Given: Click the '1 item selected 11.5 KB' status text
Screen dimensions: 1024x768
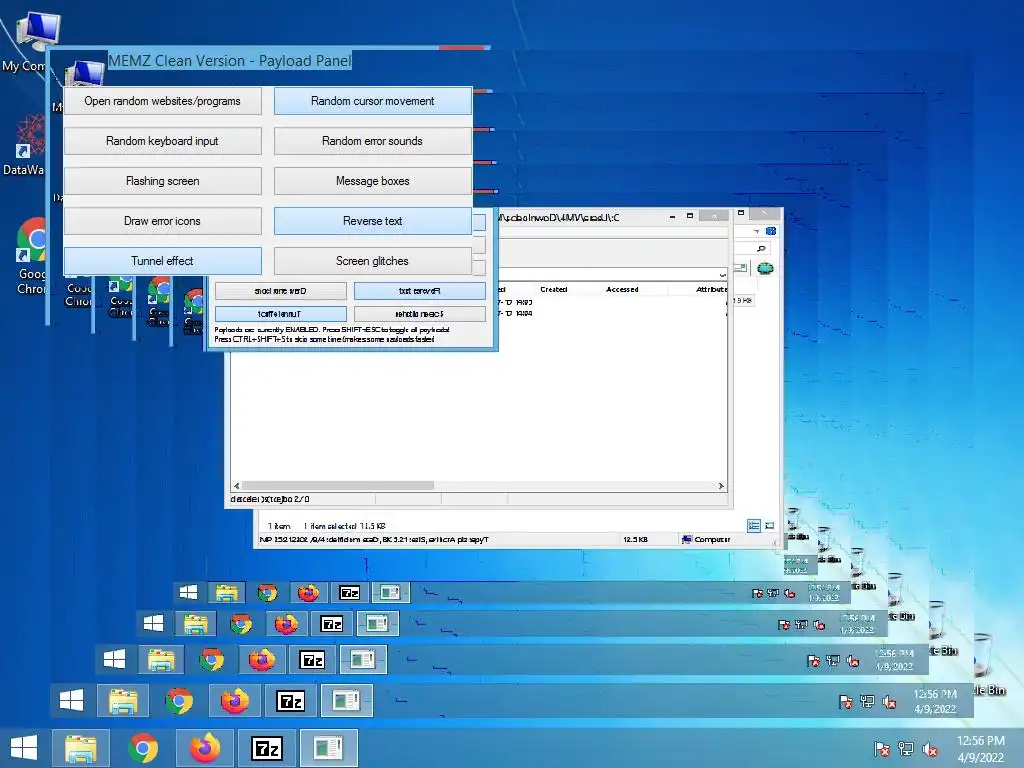Looking at the screenshot, I should 344,526.
